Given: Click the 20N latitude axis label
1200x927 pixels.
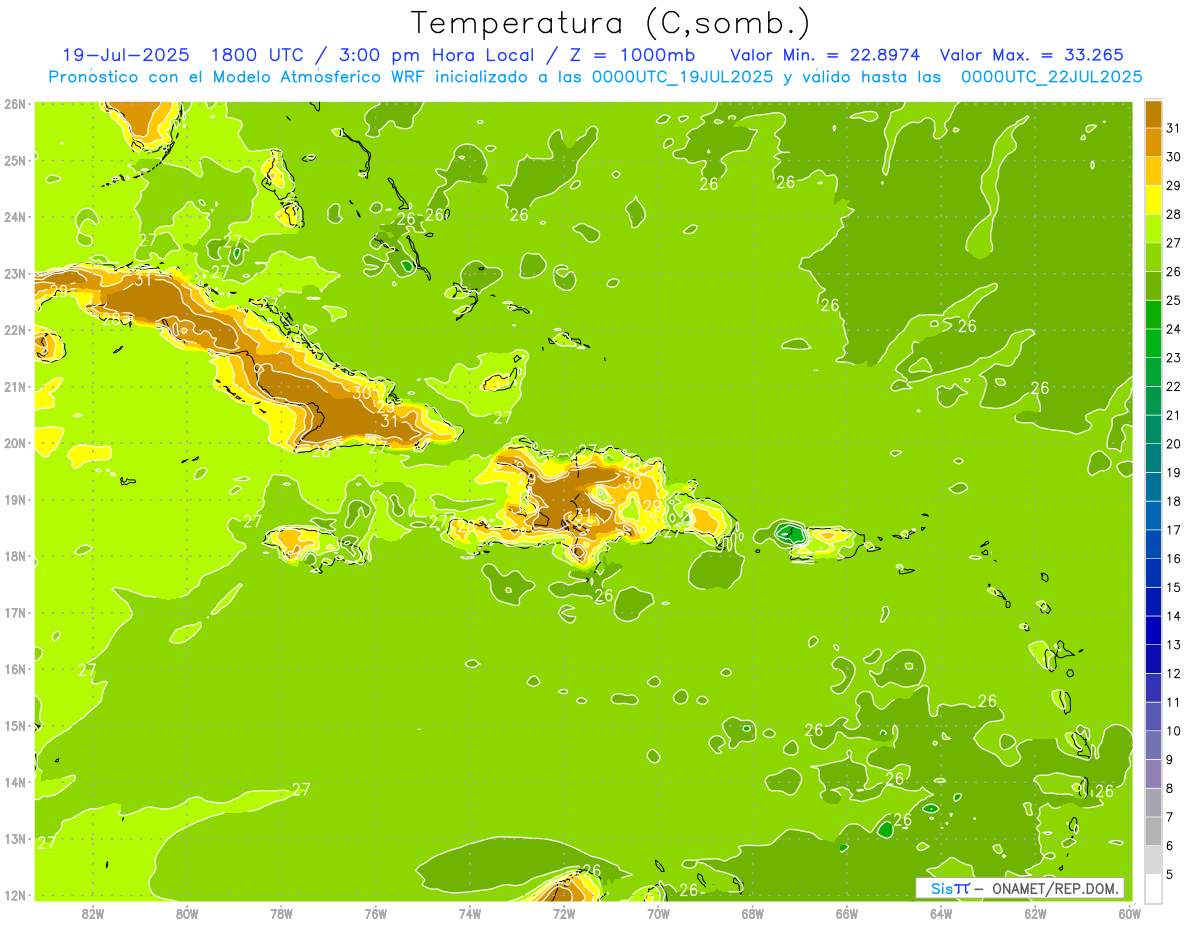Looking at the screenshot, I should pyautogui.click(x=14, y=442).
